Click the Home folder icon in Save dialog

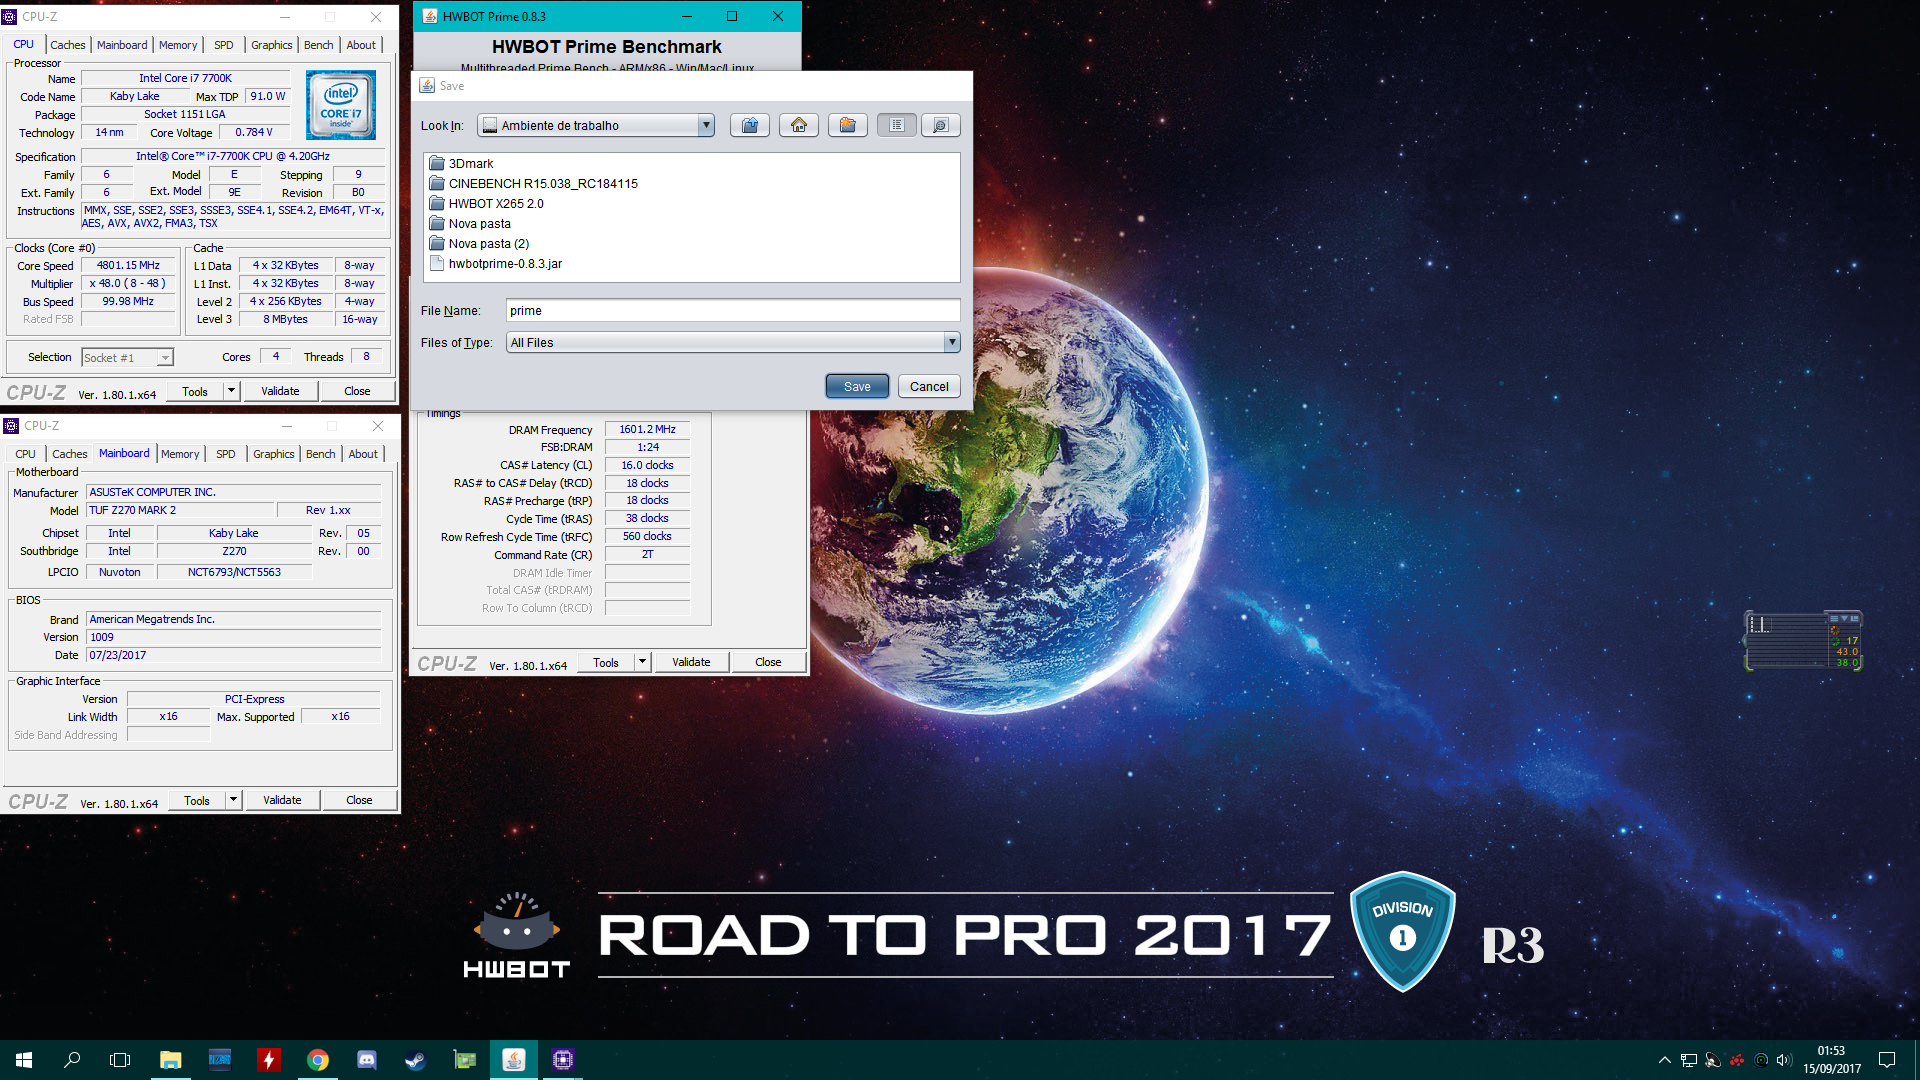pyautogui.click(x=799, y=125)
